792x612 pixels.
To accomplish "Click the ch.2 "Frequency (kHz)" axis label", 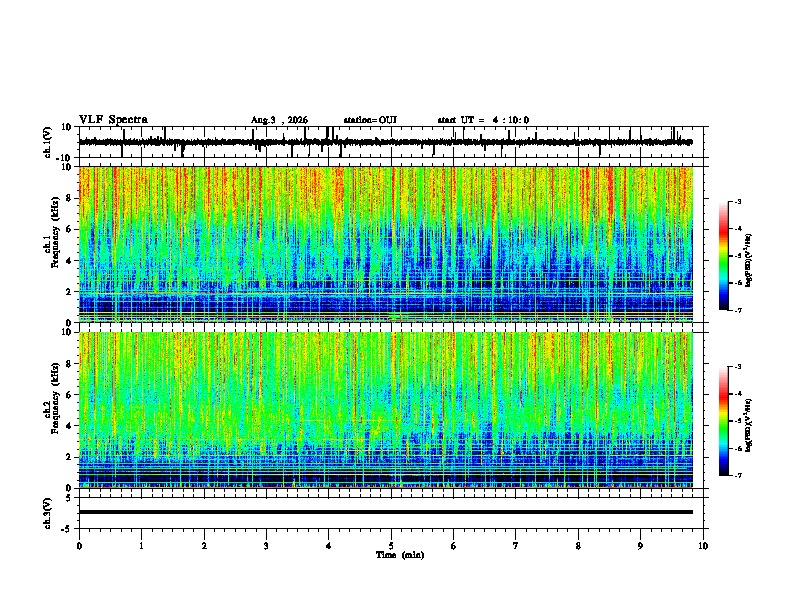I will click(55, 398).
